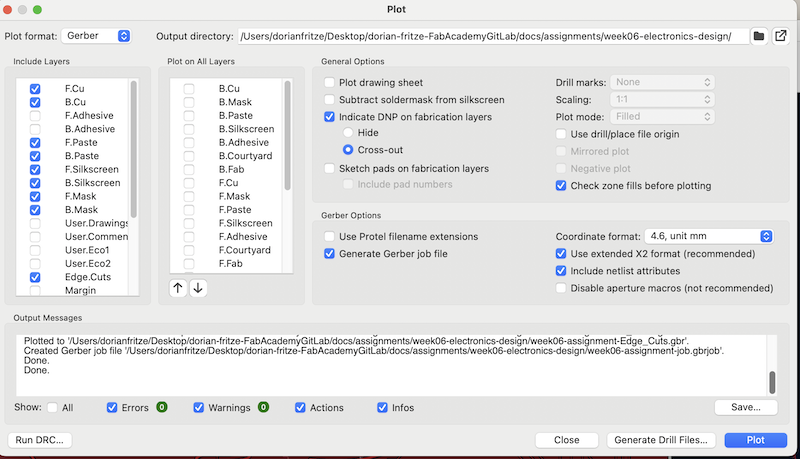Select the Hide radio option
This screenshot has width=800, height=459.
click(349, 132)
